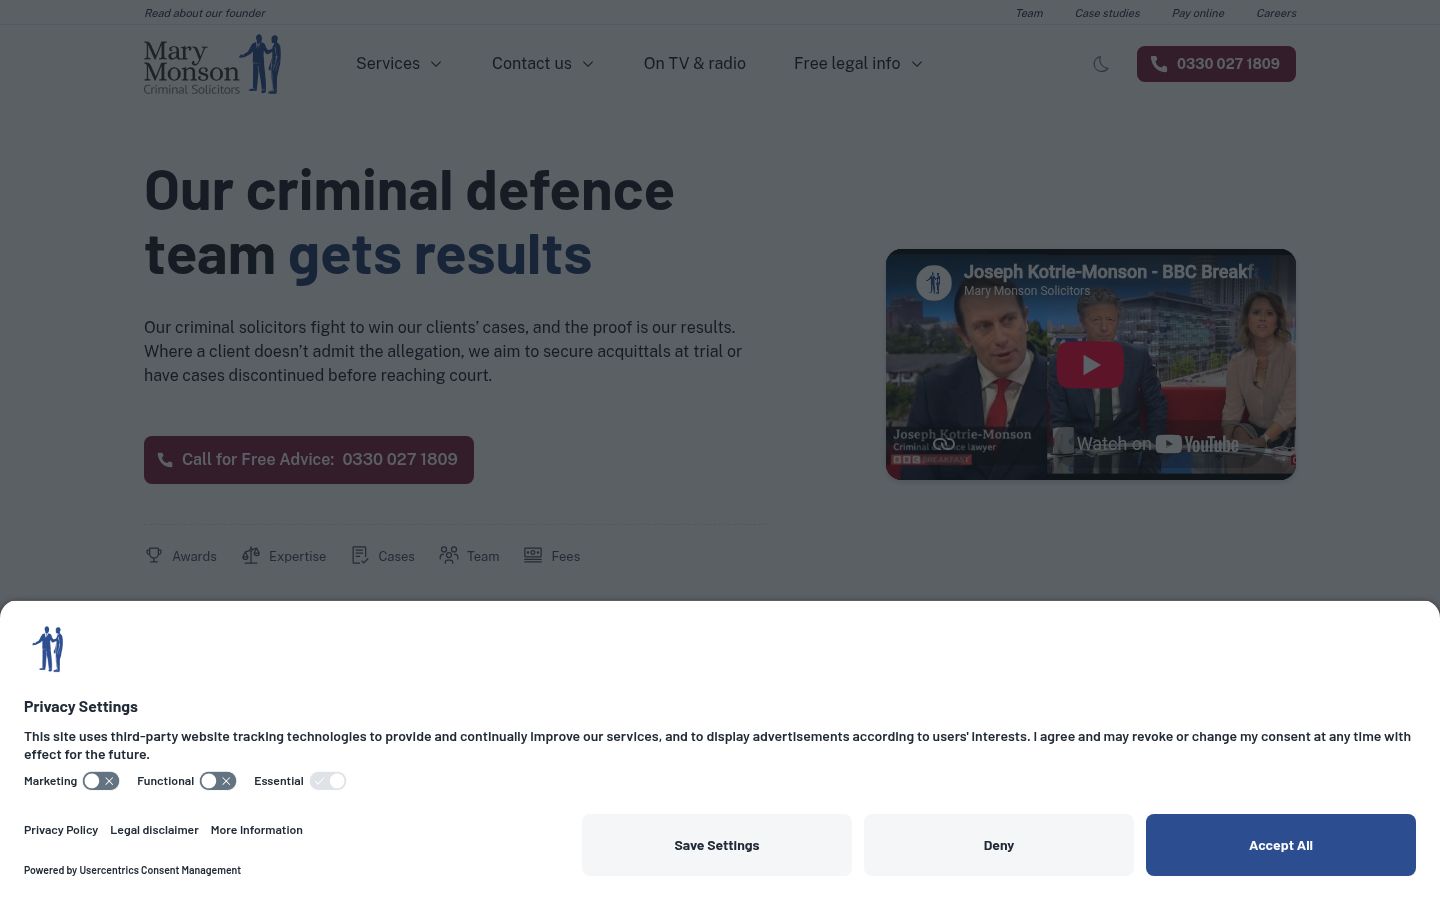The image size is (1440, 900).
Task: Open the Privacy Policy link
Action: (x=61, y=830)
